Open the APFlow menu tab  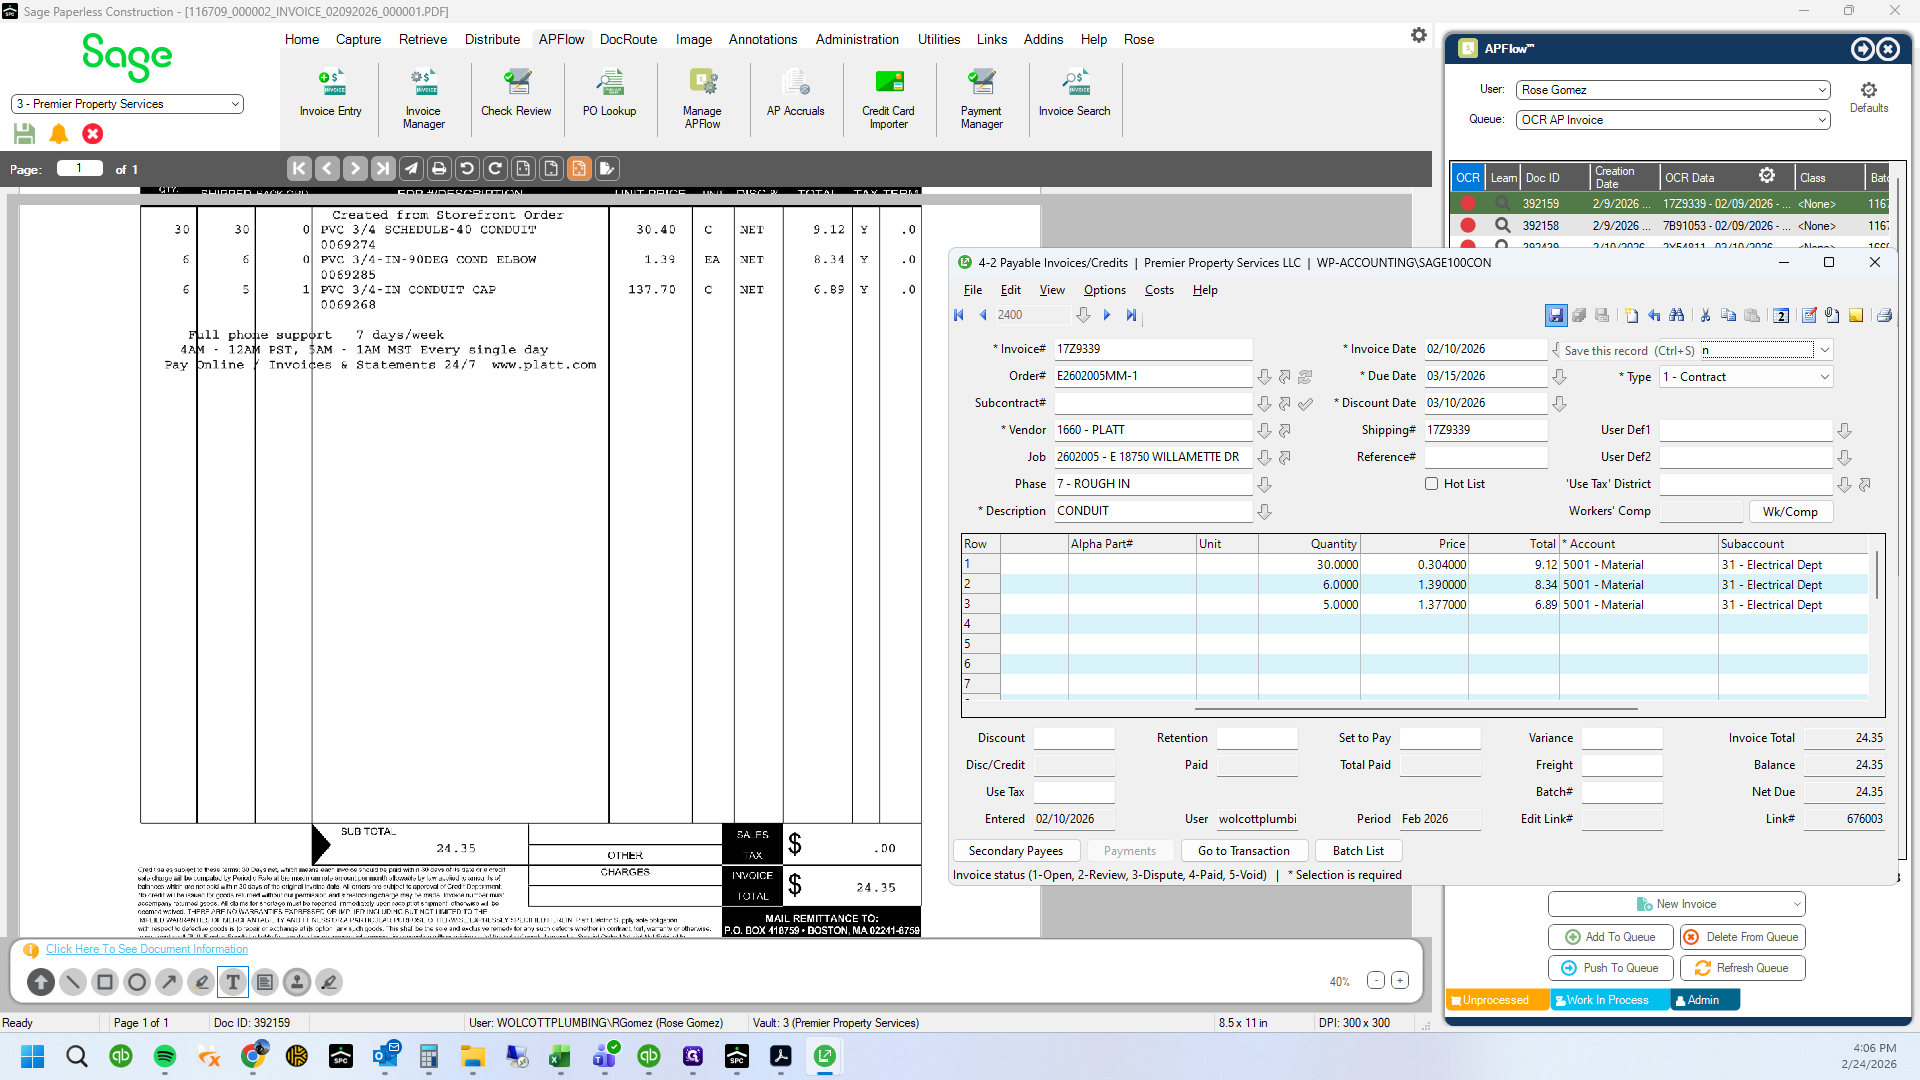tap(561, 39)
